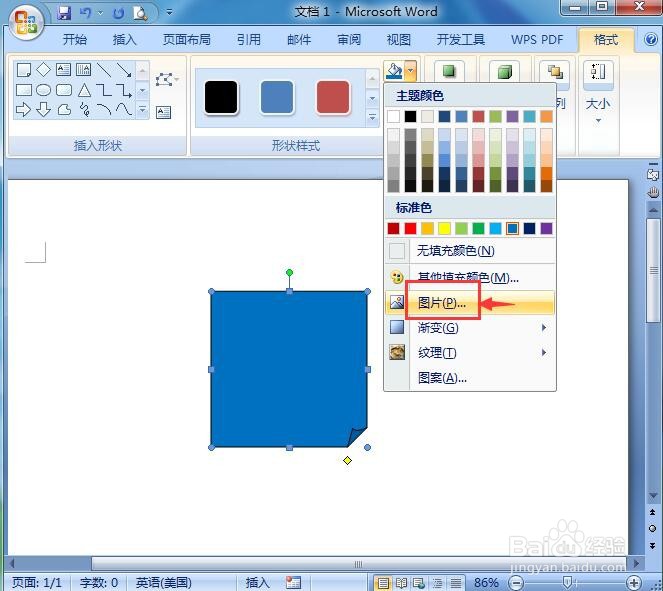Click the zoom out minus button
Viewport: 663px width, 591px height.
515,583
